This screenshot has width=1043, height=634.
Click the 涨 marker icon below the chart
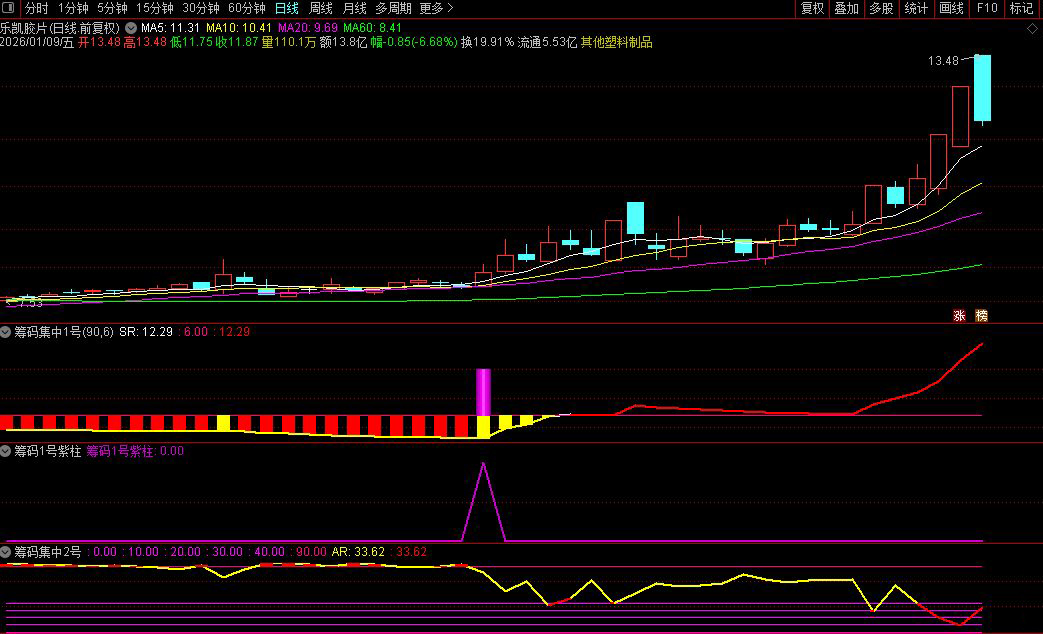click(959, 316)
